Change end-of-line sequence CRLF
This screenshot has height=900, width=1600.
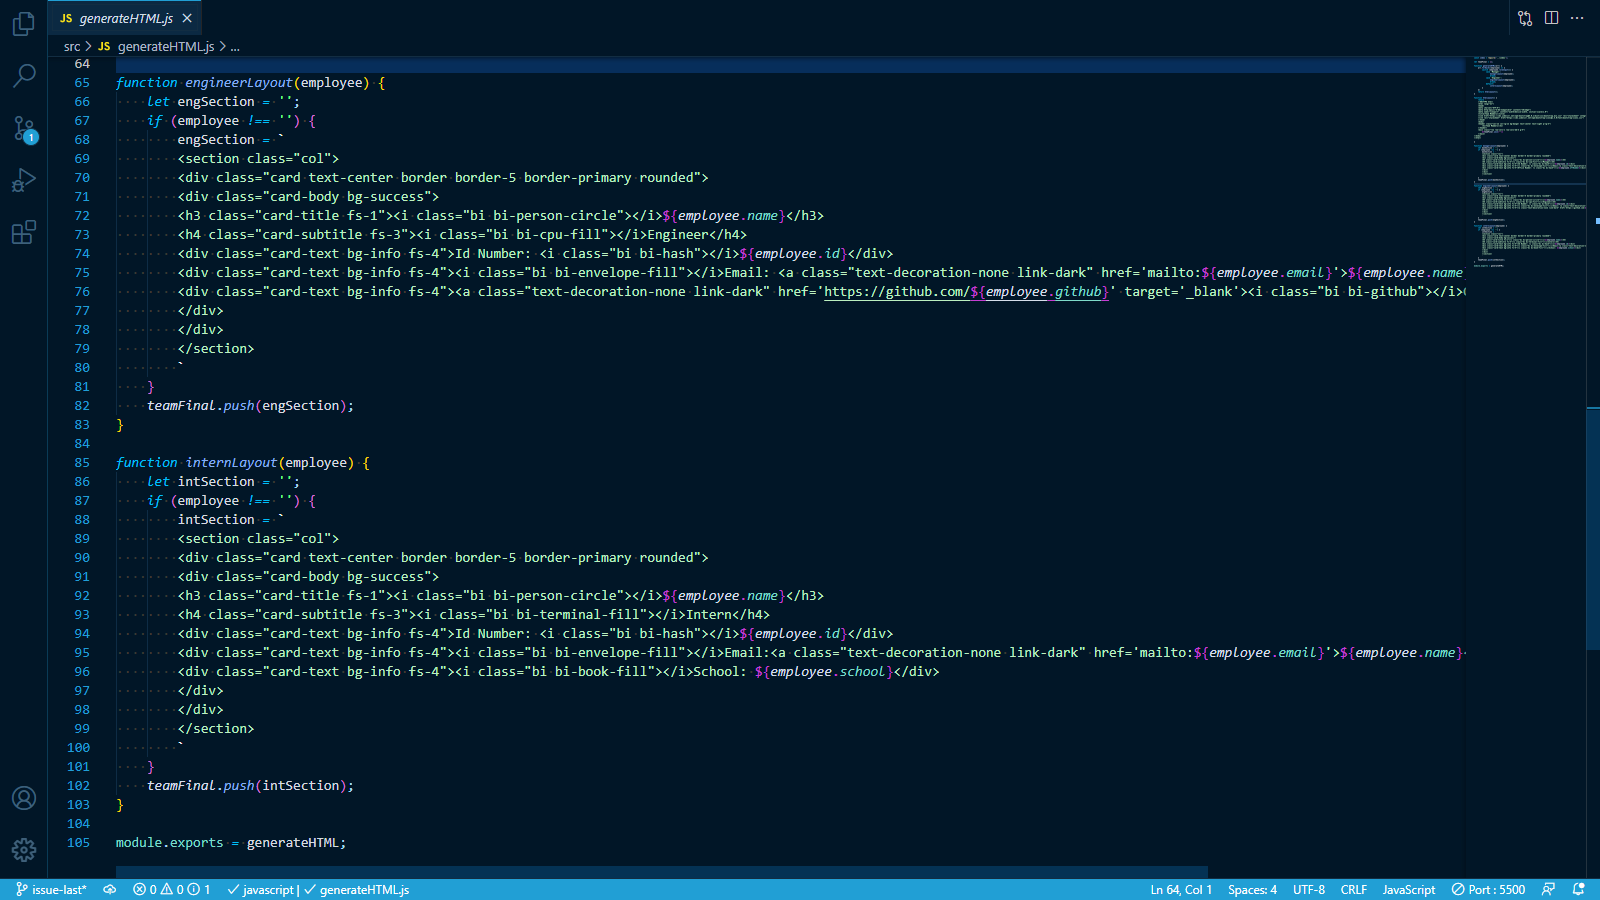(x=1354, y=889)
